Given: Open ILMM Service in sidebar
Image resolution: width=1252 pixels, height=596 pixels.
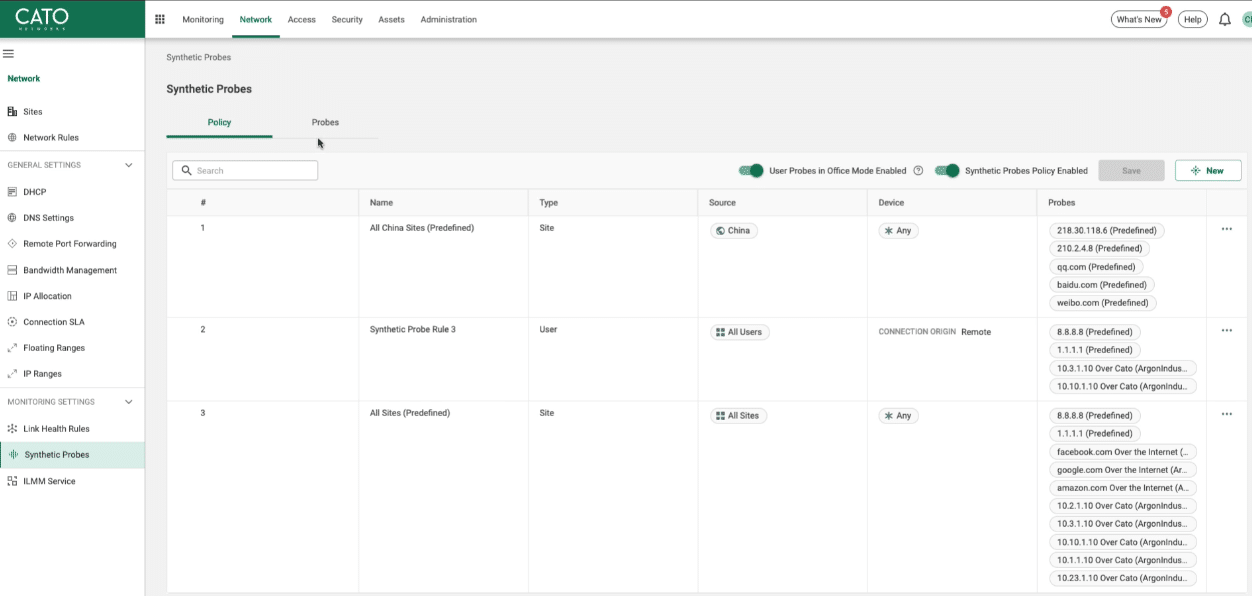Looking at the screenshot, I should point(49,481).
